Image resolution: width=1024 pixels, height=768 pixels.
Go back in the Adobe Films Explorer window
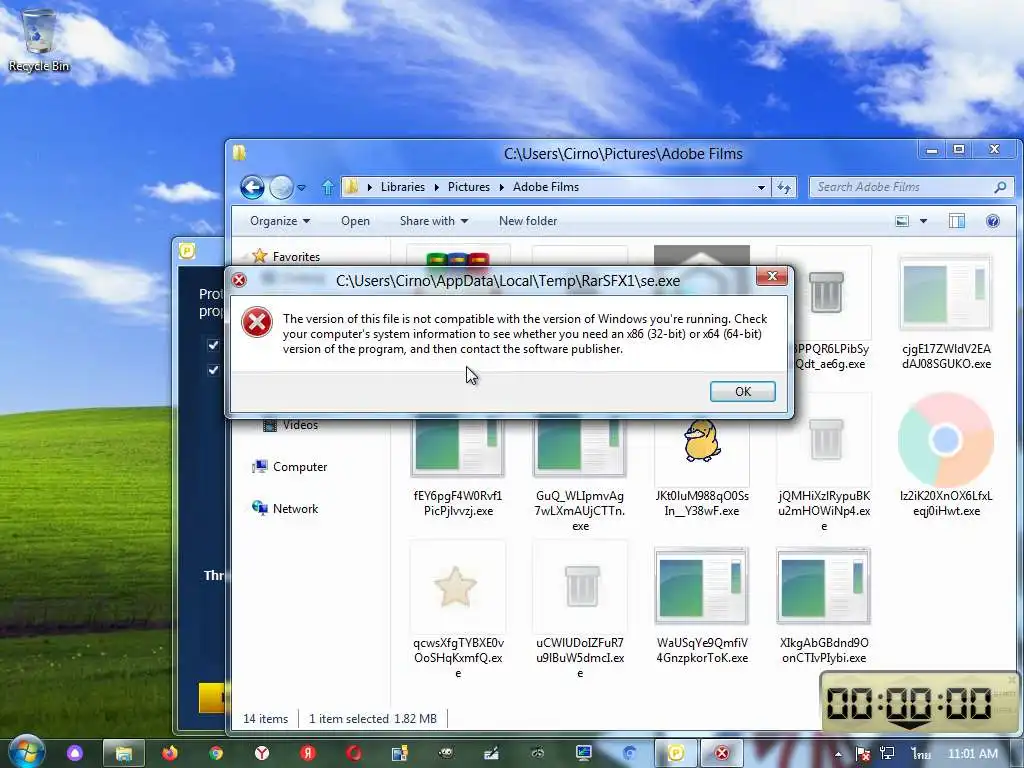pos(252,187)
